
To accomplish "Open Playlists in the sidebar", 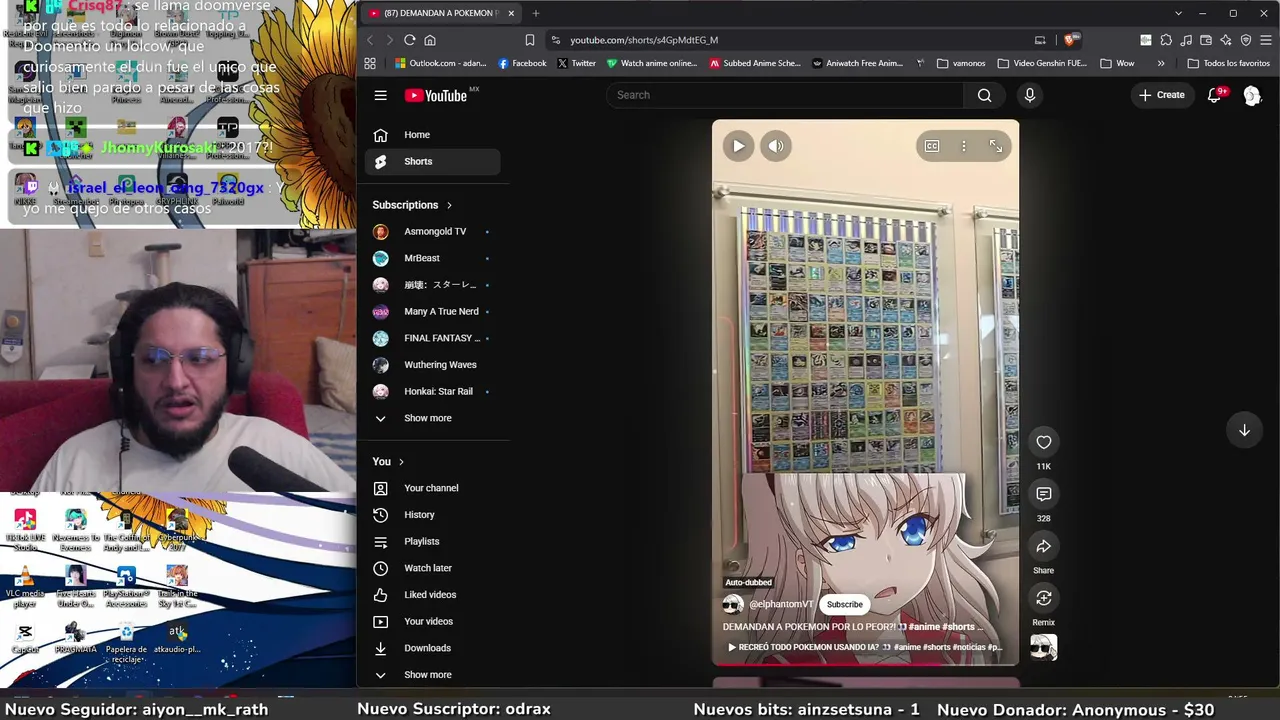I will click(x=432, y=541).
